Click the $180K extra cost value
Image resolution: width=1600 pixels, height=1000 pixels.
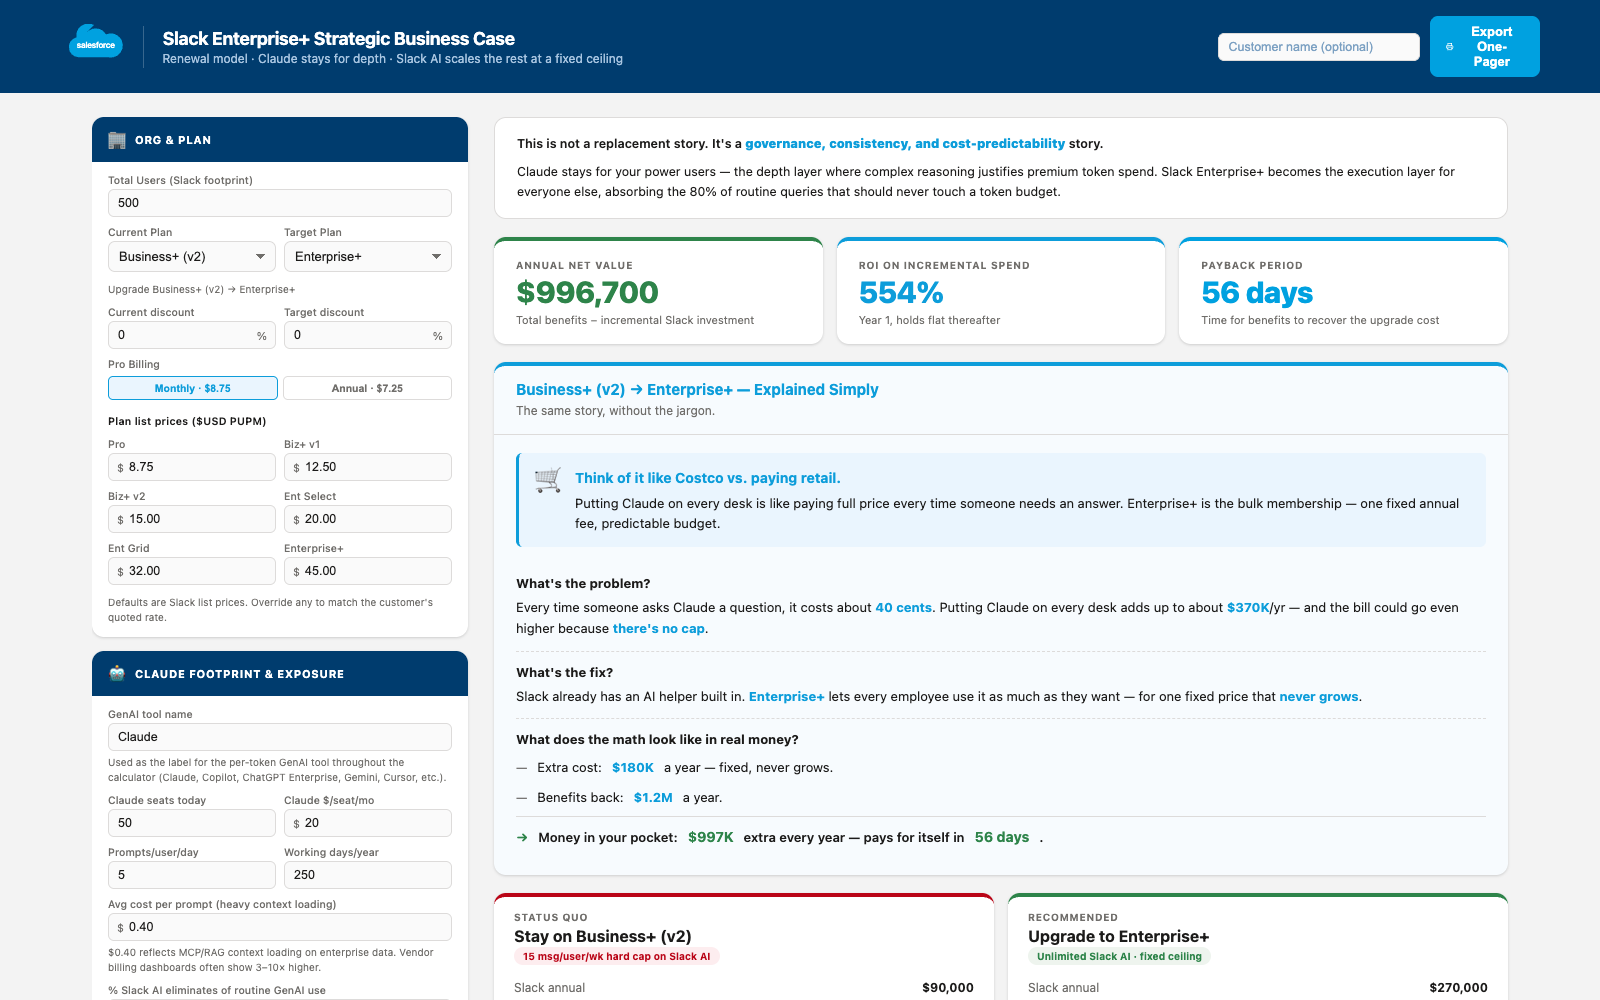coord(633,768)
